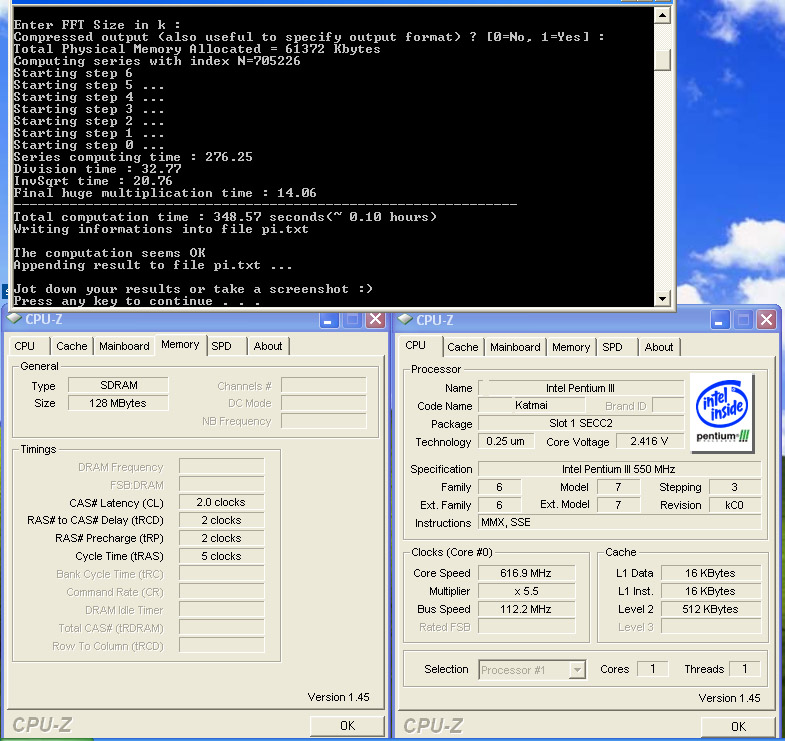Click the Stepping 3 value field

point(735,487)
